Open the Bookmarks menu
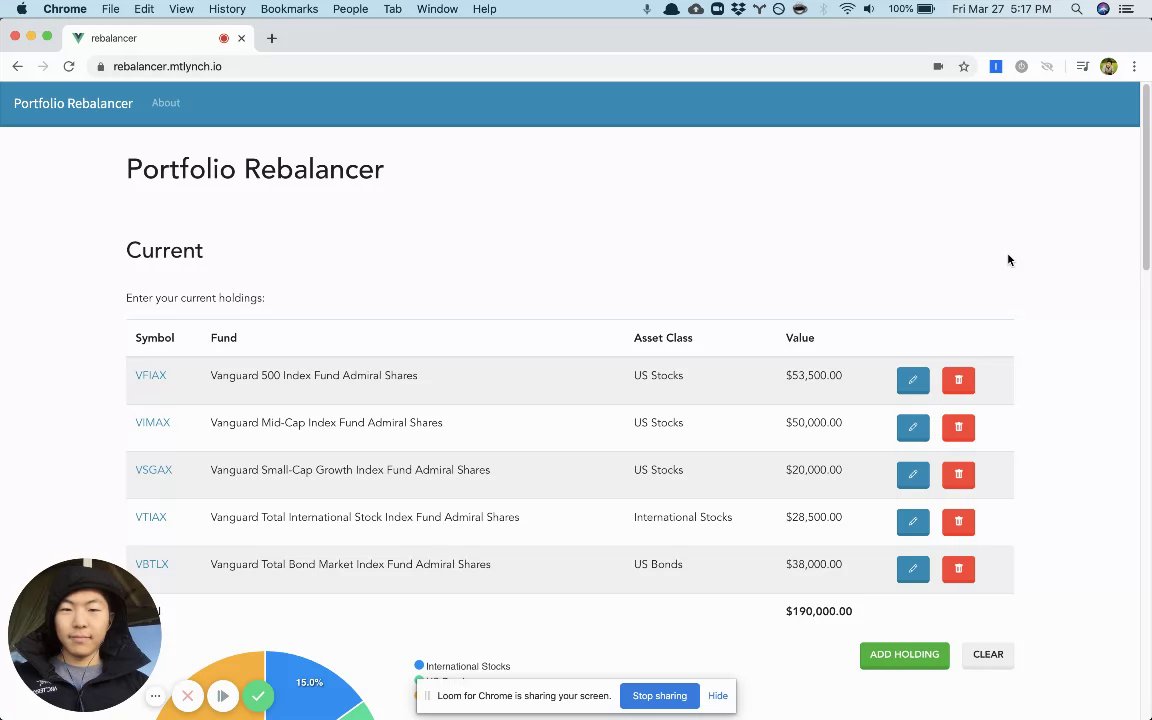The width and height of the screenshot is (1152, 720). tap(289, 9)
